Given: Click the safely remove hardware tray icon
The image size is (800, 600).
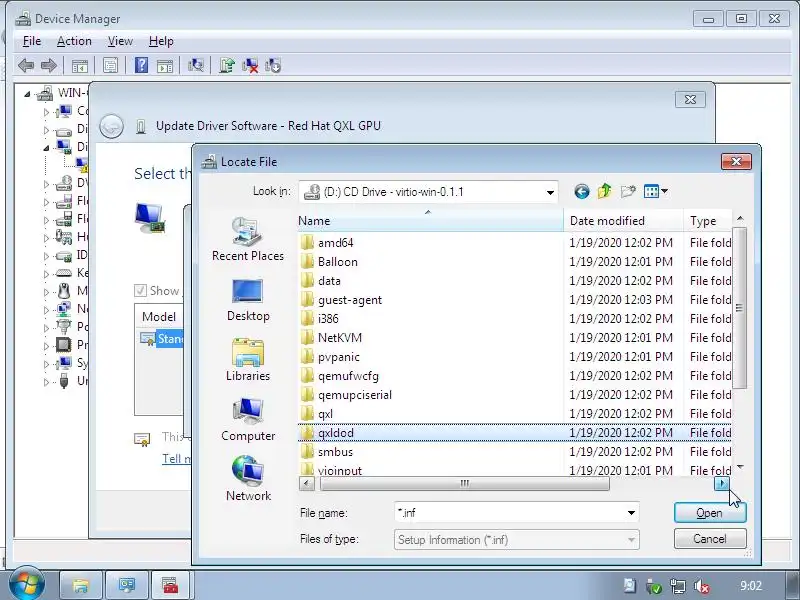Looking at the screenshot, I should (653, 586).
